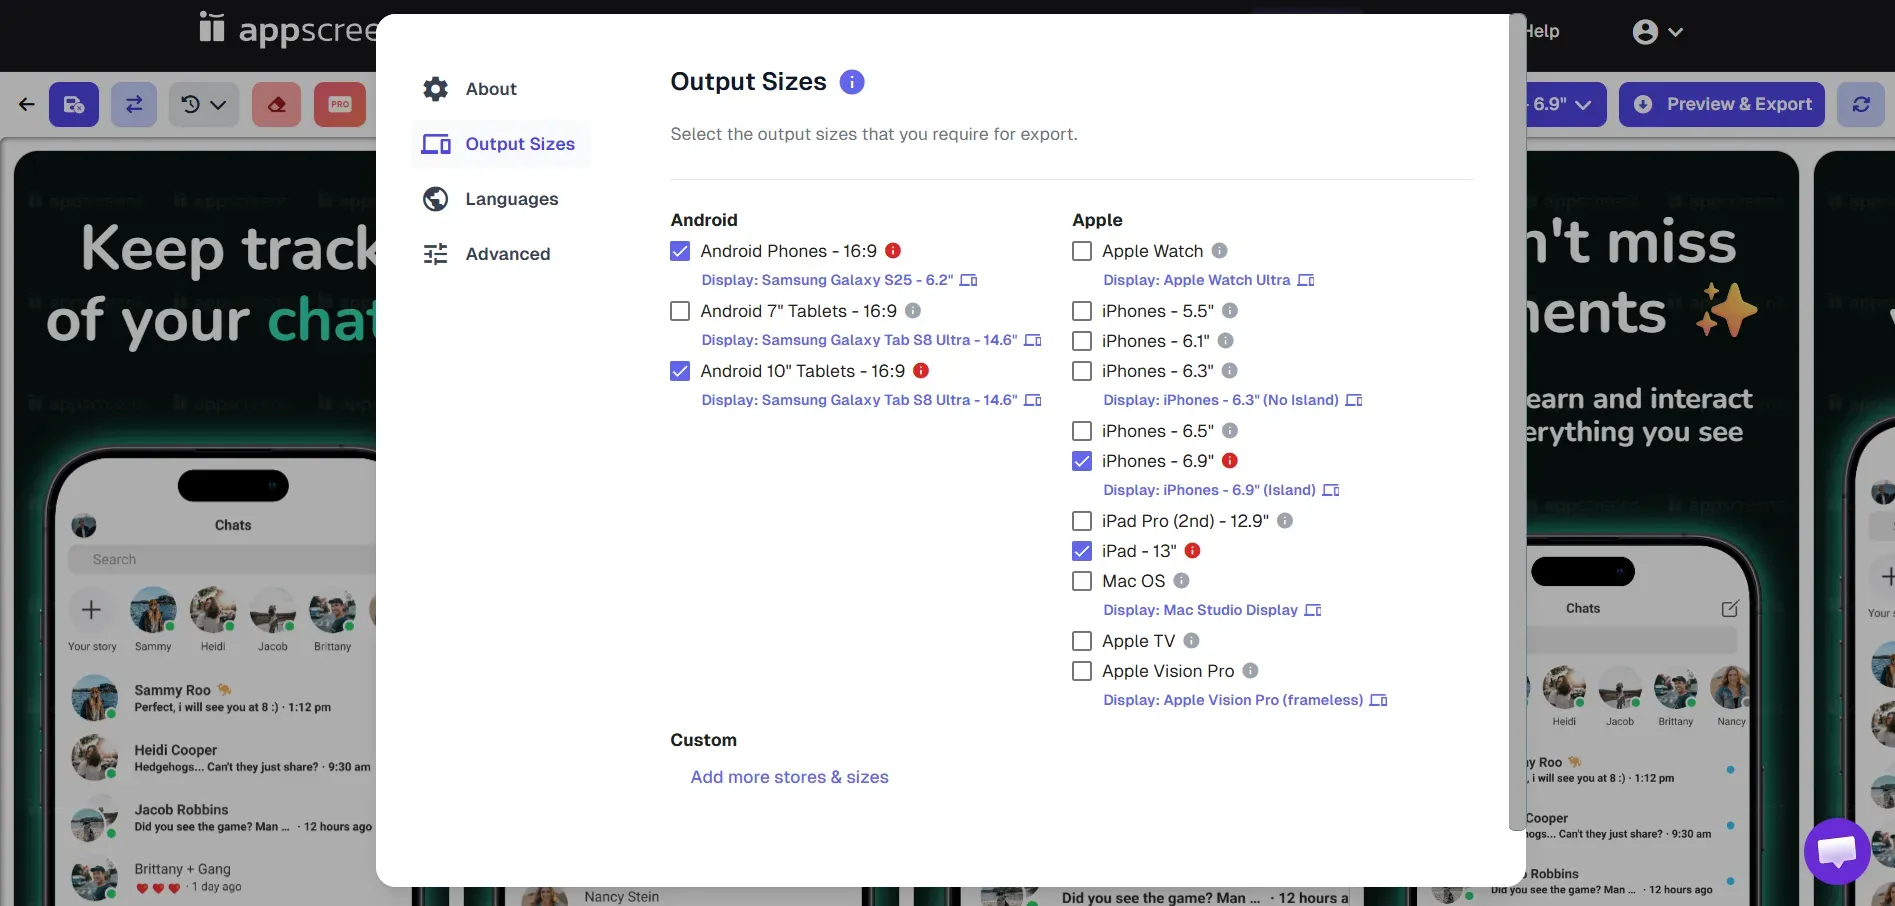This screenshot has width=1895, height=906.
Task: Check the Mac OS output size
Action: [x=1082, y=581]
